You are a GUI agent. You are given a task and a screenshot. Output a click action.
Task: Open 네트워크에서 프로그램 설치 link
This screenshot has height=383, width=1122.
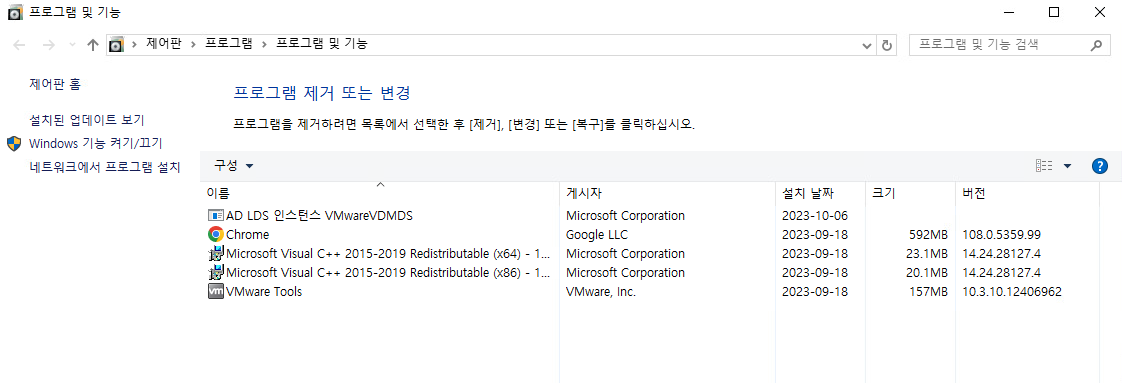point(104,167)
